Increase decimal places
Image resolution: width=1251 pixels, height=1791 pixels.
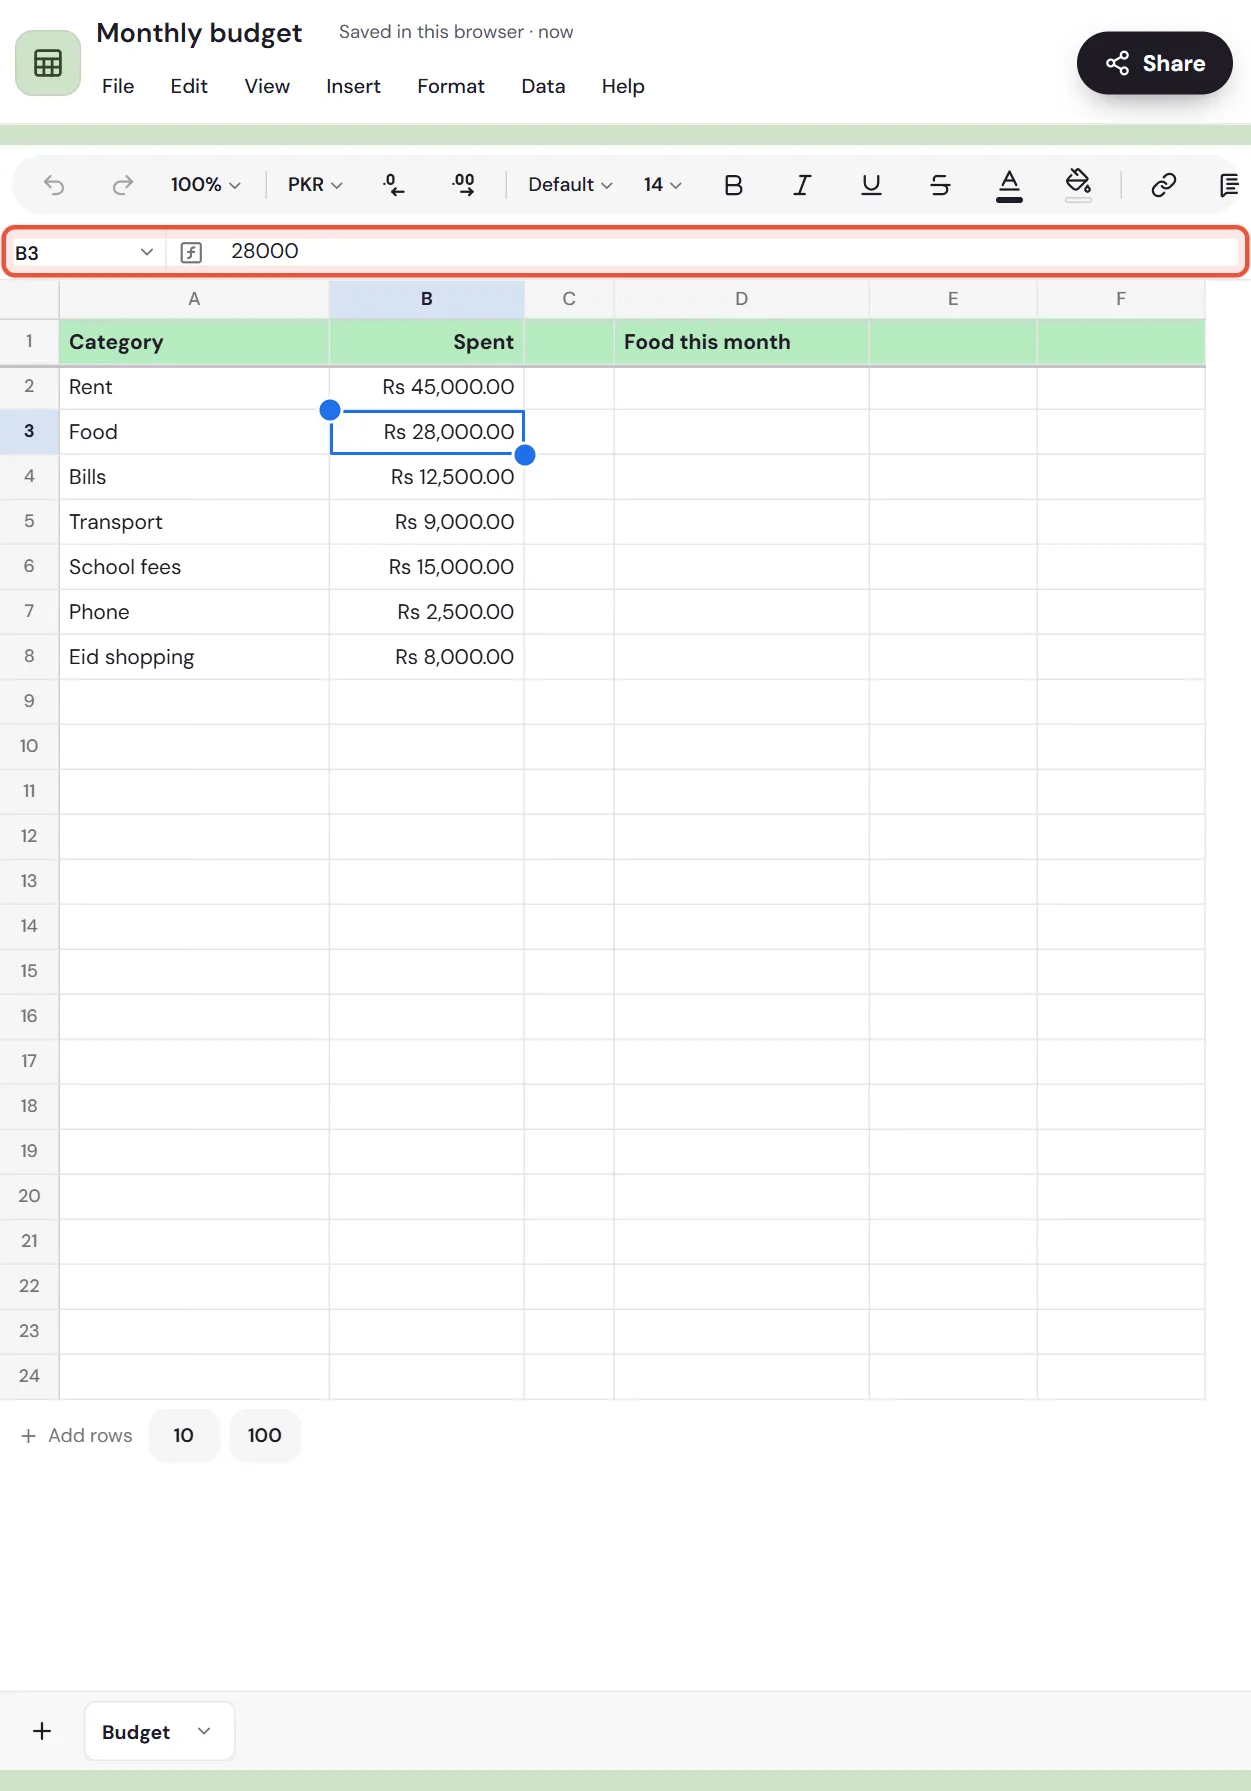tap(463, 185)
